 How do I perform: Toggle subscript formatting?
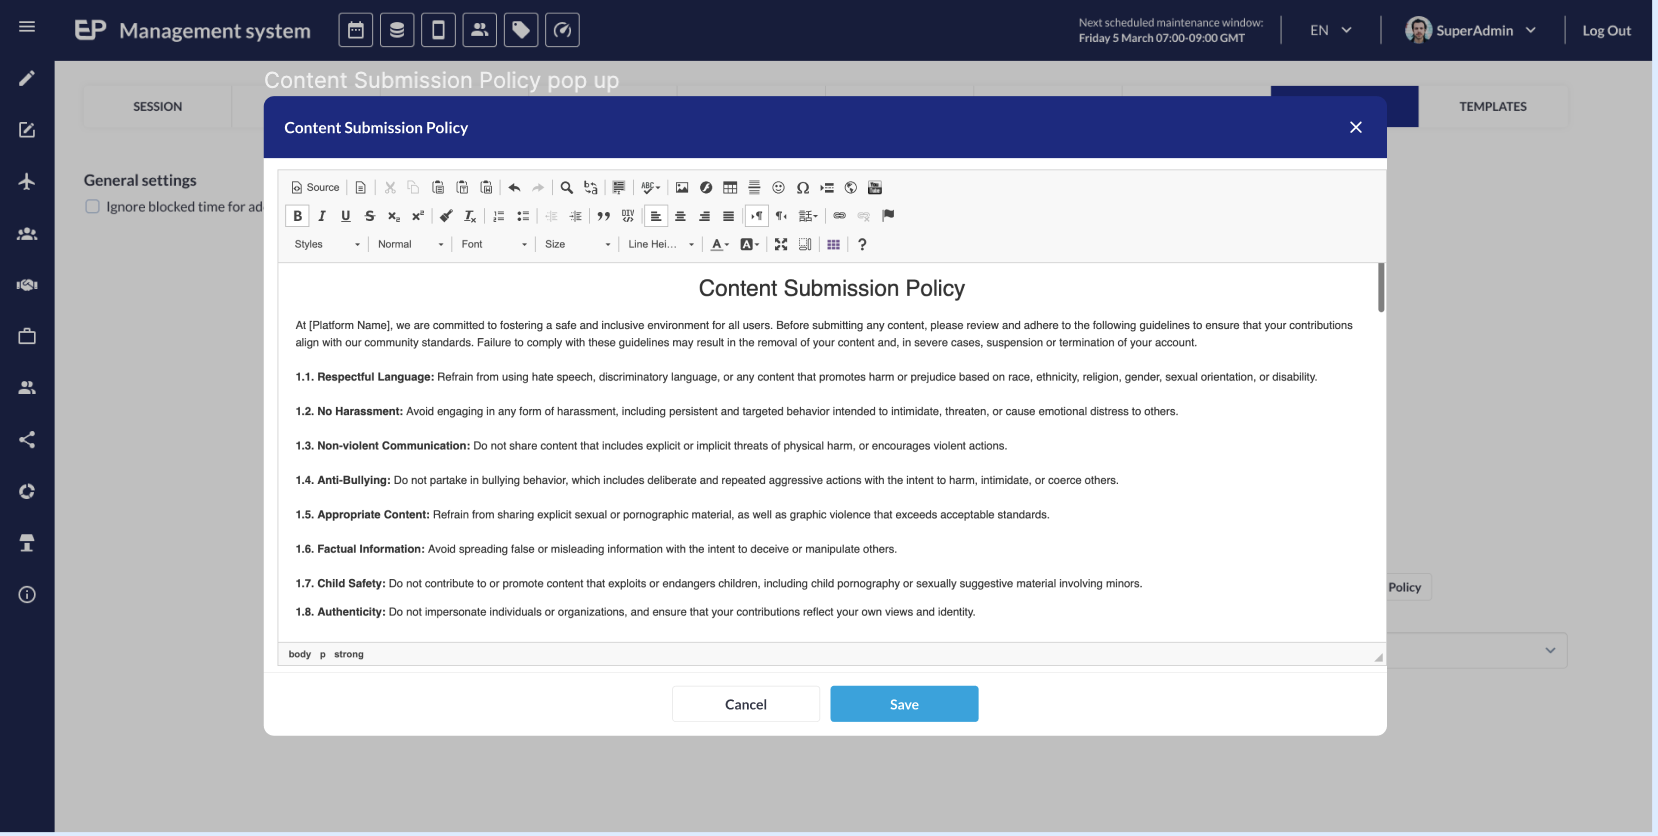tap(394, 216)
